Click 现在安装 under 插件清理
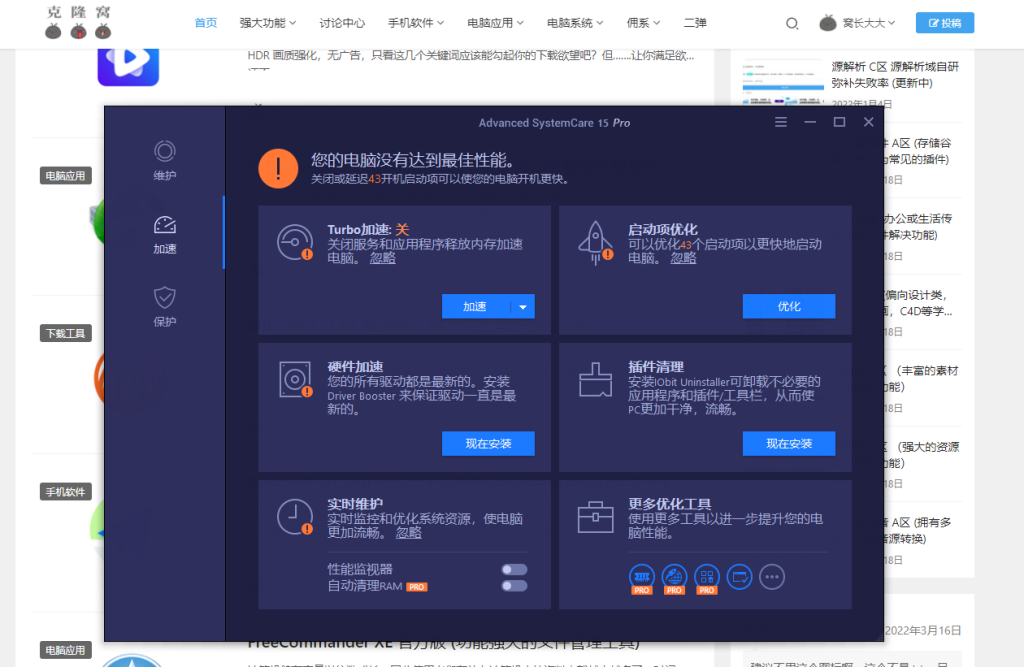 (x=789, y=444)
